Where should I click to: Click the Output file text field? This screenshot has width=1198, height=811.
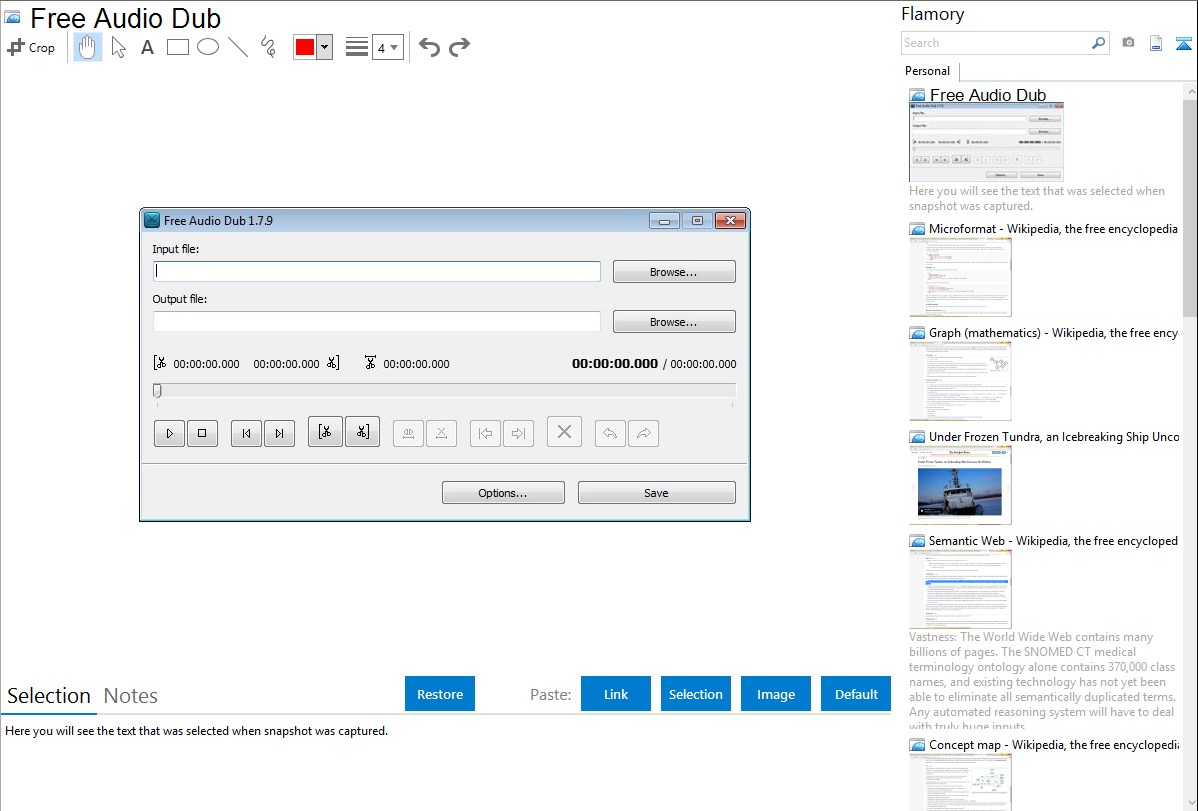[377, 322]
